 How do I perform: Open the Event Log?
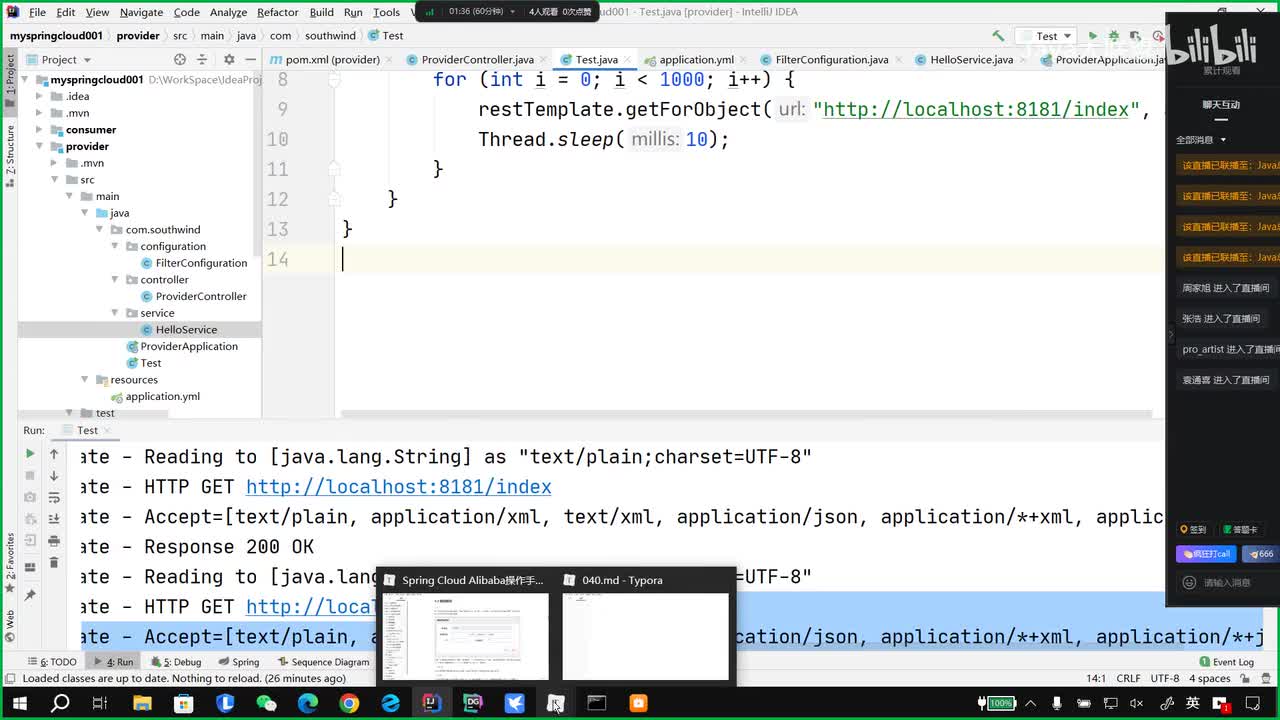[1226, 662]
